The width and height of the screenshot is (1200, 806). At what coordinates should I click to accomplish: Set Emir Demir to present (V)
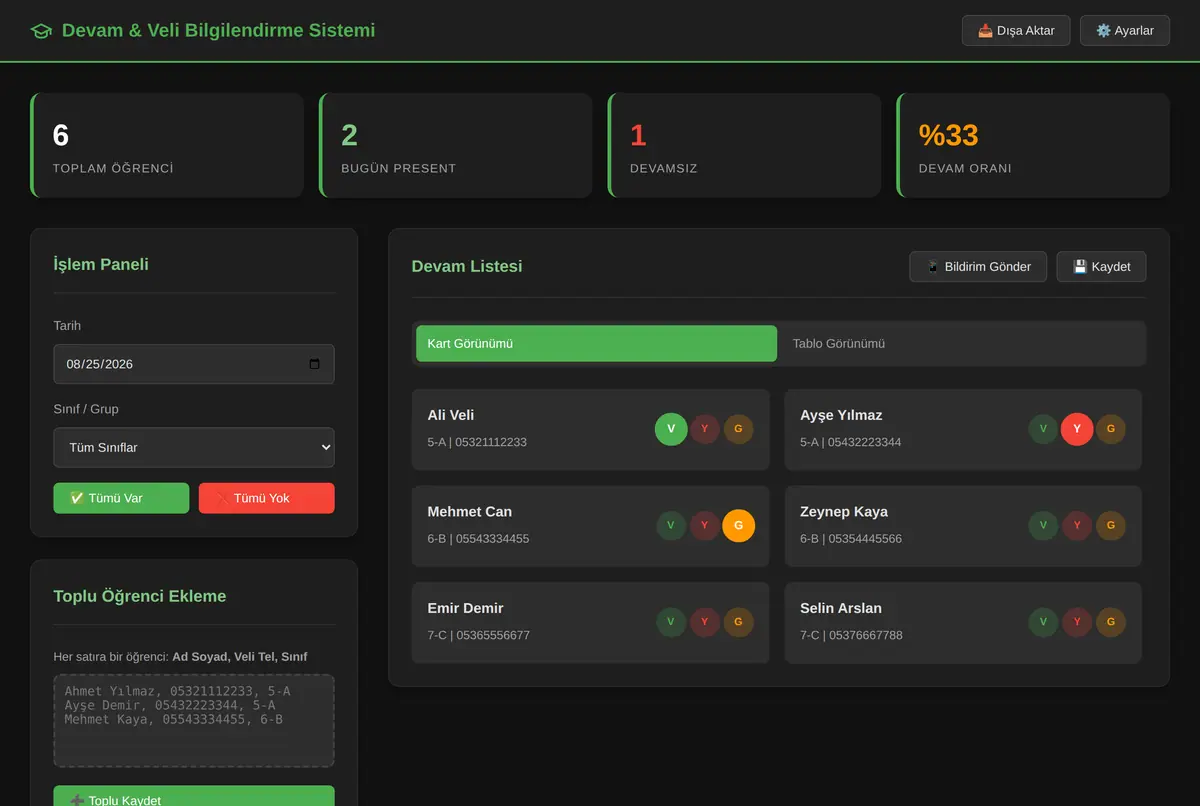(671, 622)
